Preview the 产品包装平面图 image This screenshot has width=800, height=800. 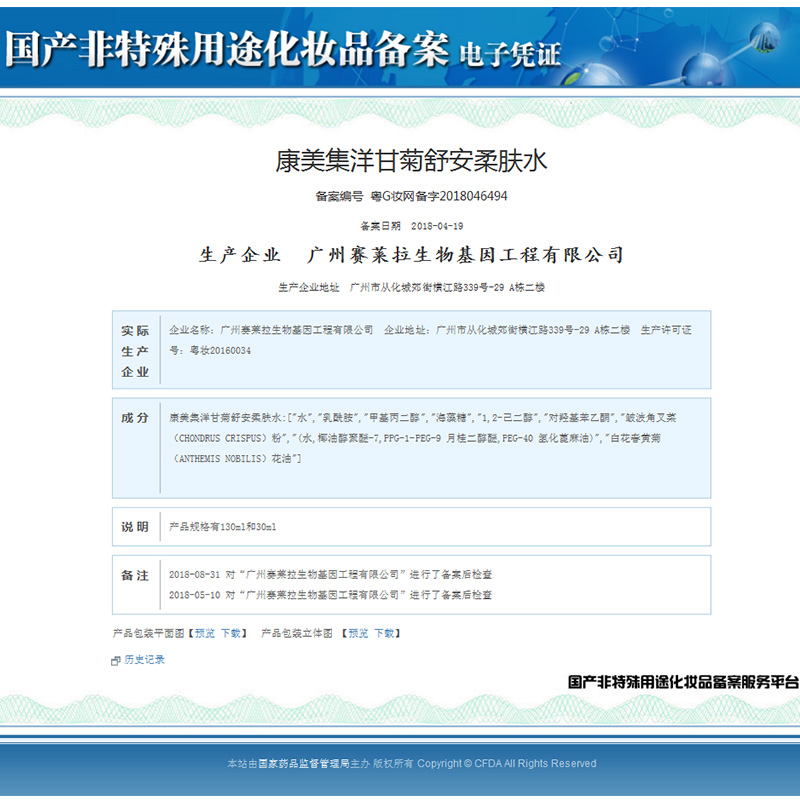205,633
